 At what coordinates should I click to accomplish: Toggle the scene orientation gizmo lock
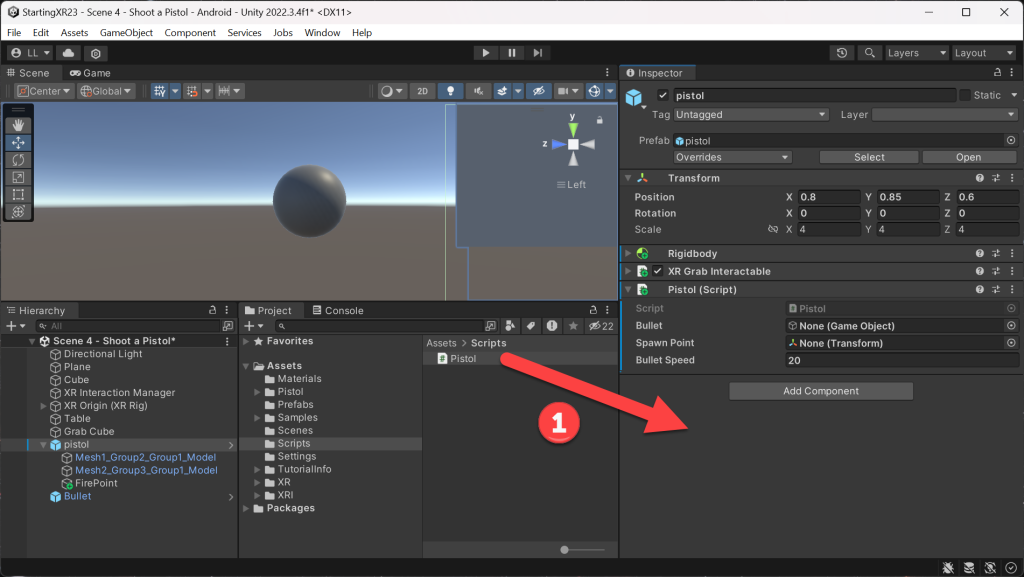click(600, 120)
